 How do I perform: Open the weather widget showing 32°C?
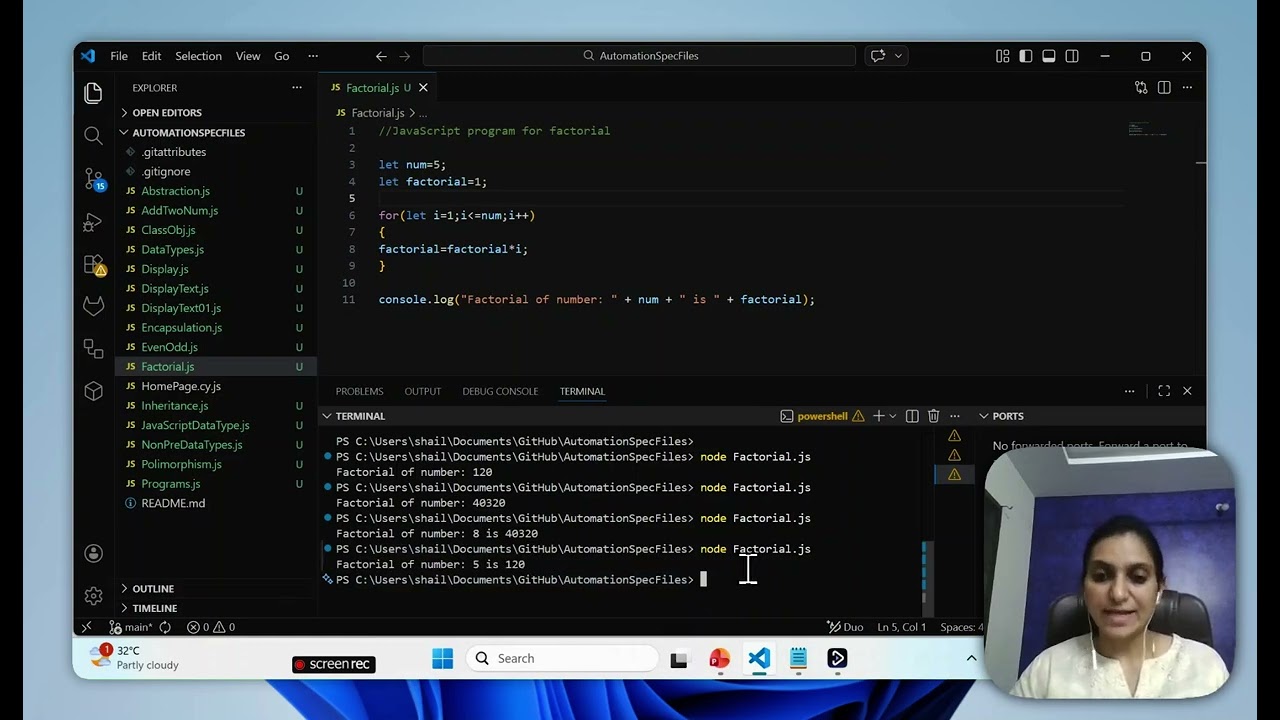(x=133, y=657)
